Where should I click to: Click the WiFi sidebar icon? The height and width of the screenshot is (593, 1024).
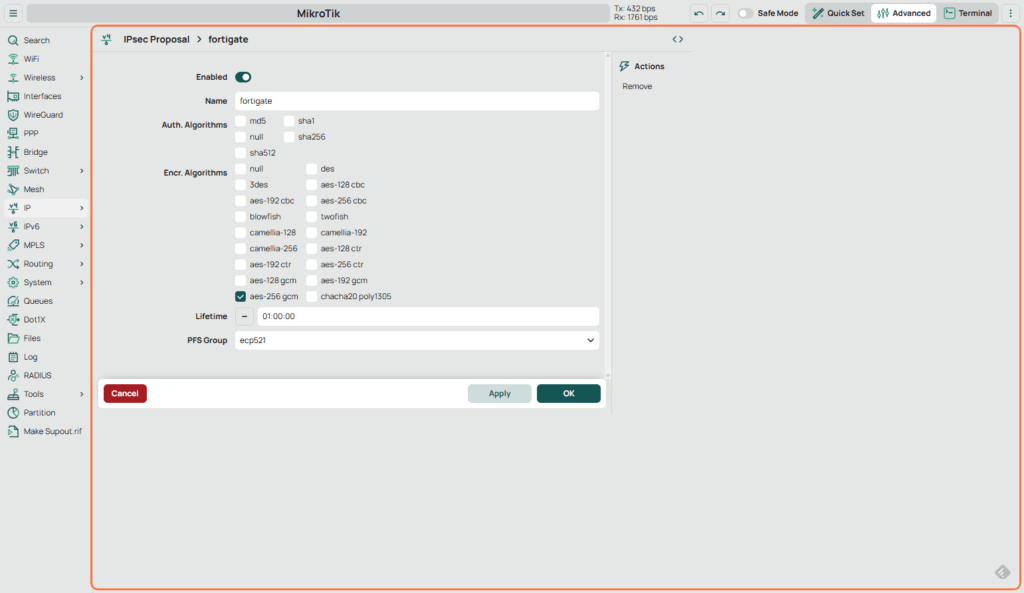click(x=13, y=59)
